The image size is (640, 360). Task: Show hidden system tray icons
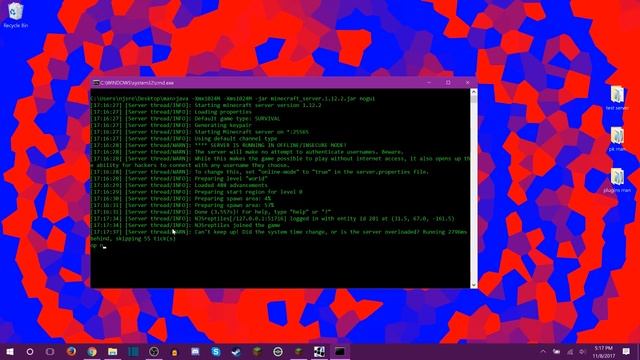tap(543, 351)
